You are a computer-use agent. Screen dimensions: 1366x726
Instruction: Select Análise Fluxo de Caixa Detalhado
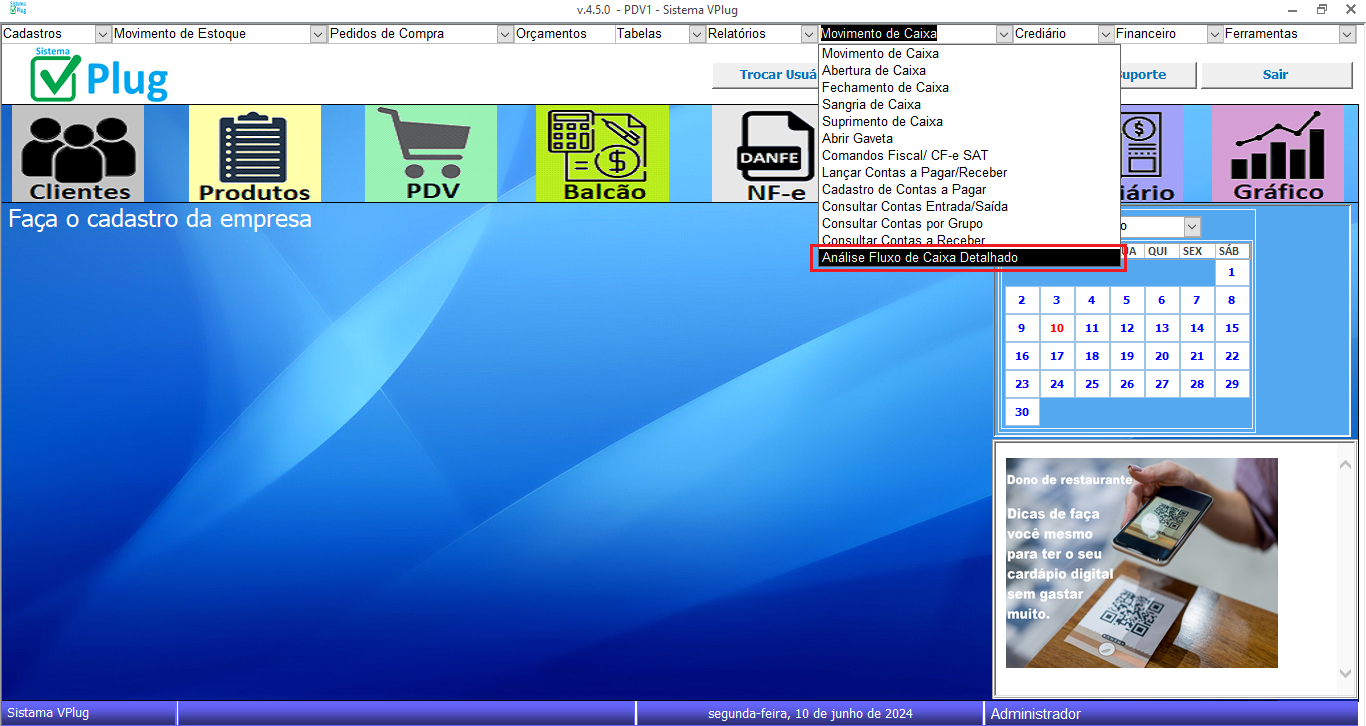[966, 258]
